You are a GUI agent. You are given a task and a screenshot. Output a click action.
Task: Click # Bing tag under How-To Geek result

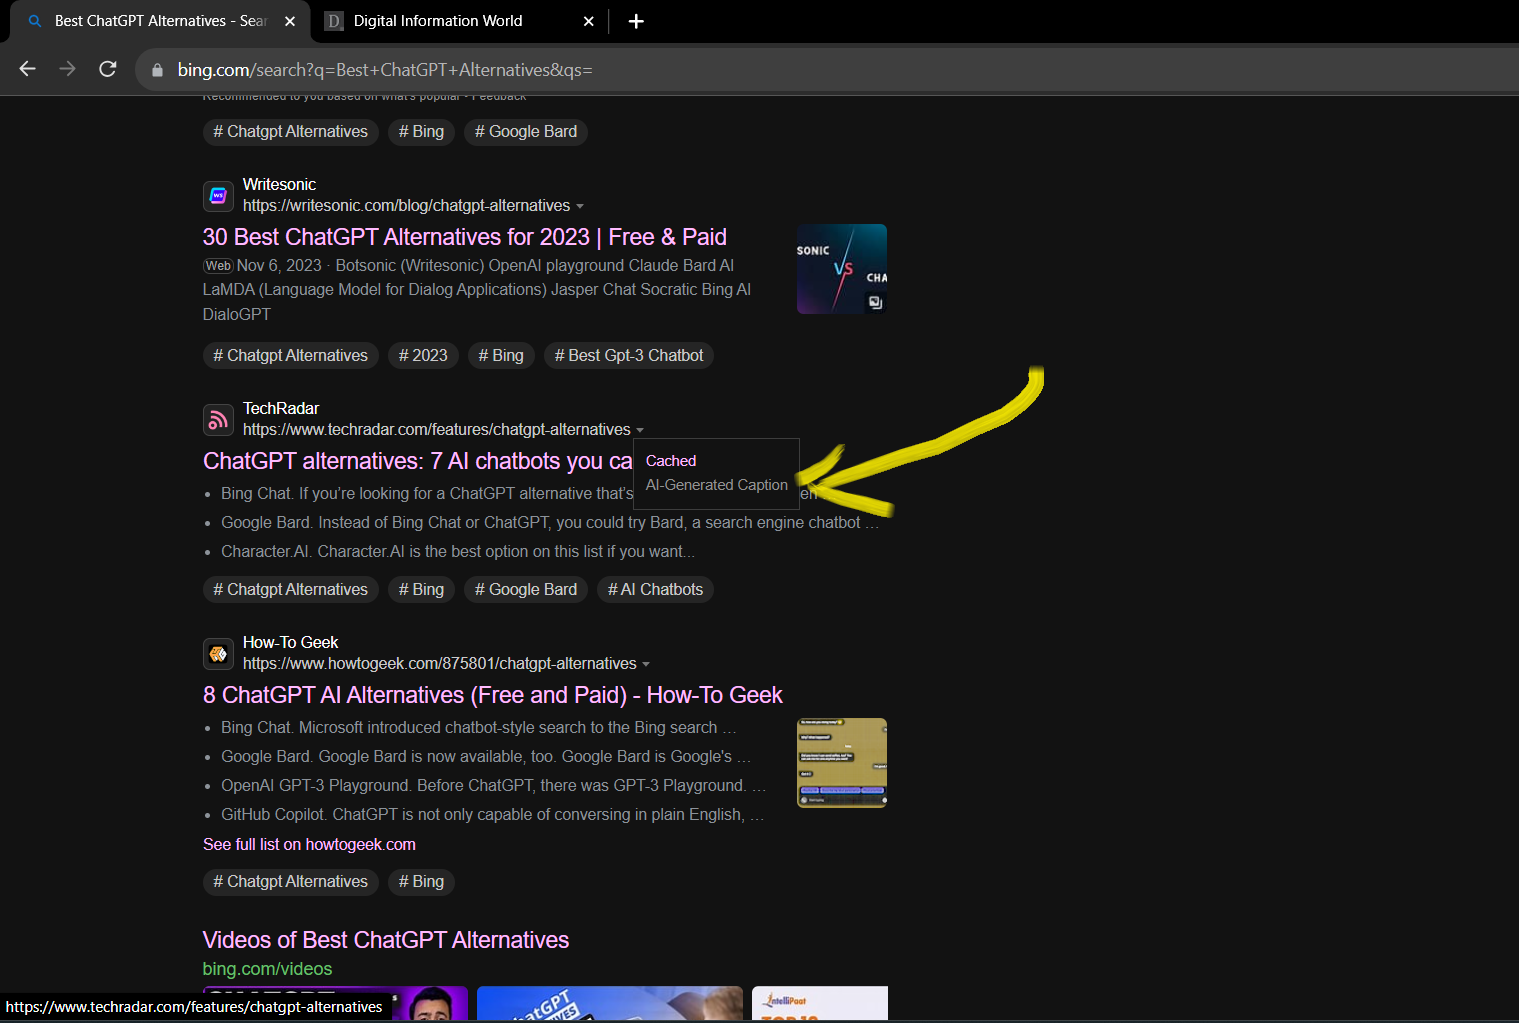(x=421, y=882)
